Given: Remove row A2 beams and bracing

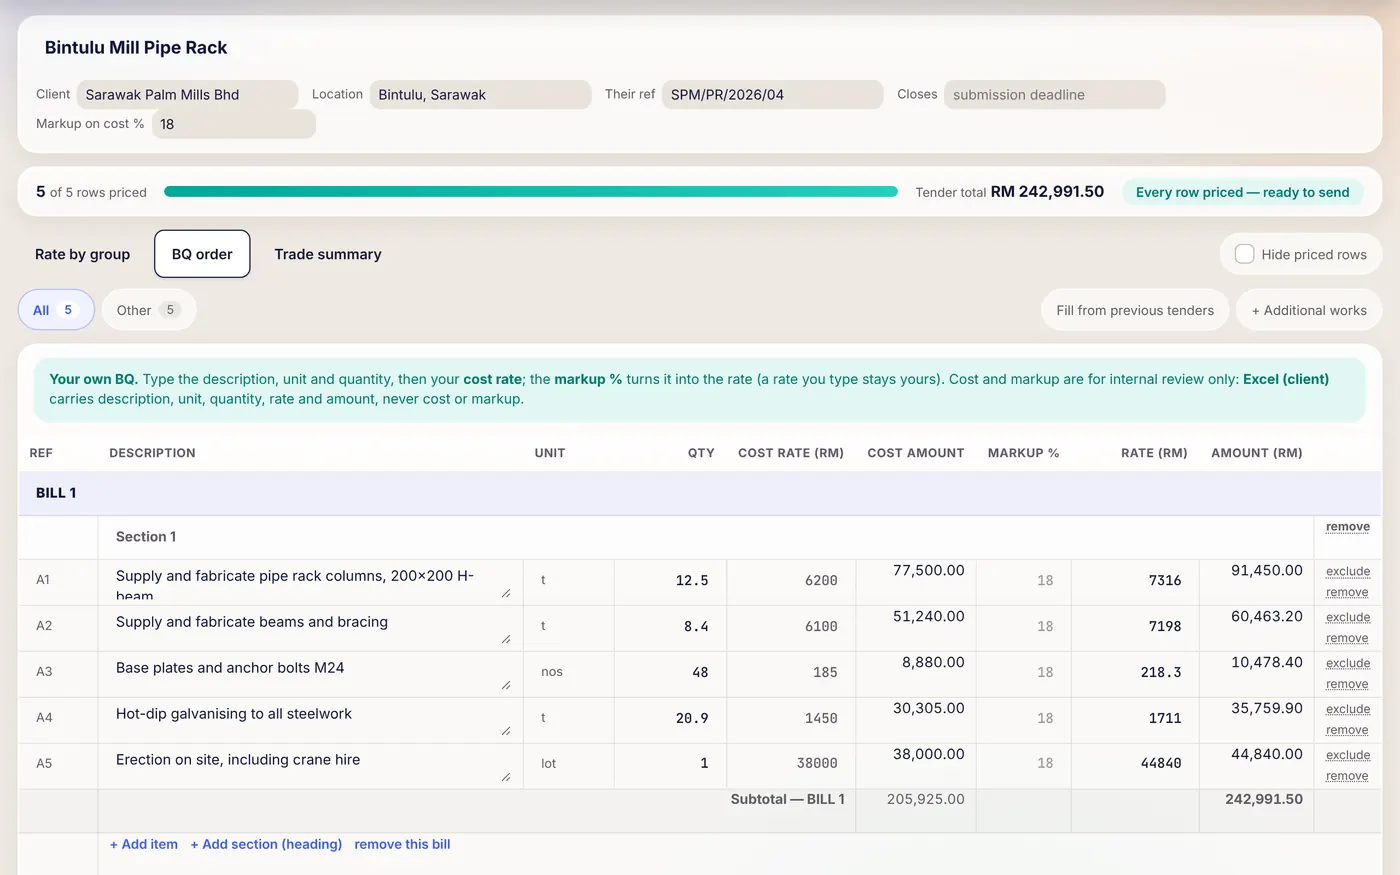Looking at the screenshot, I should point(1347,638).
